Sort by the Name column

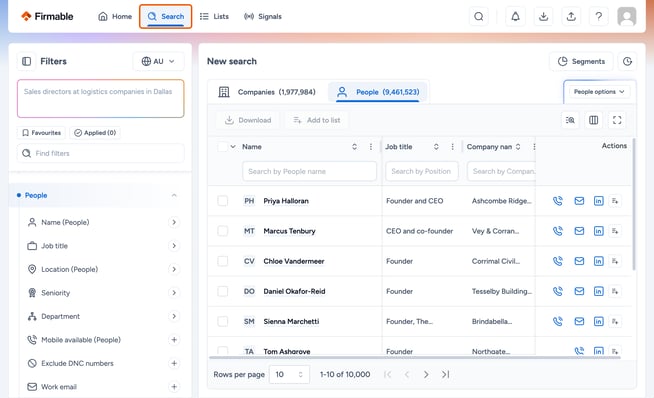click(354, 147)
